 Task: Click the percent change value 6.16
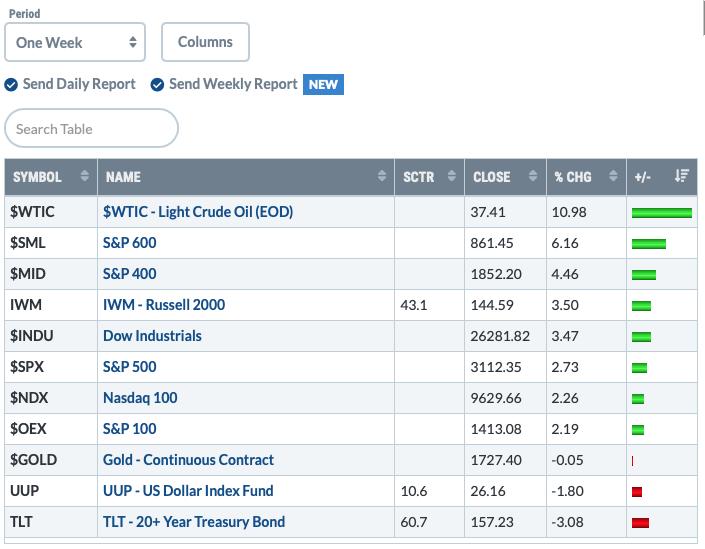point(565,243)
